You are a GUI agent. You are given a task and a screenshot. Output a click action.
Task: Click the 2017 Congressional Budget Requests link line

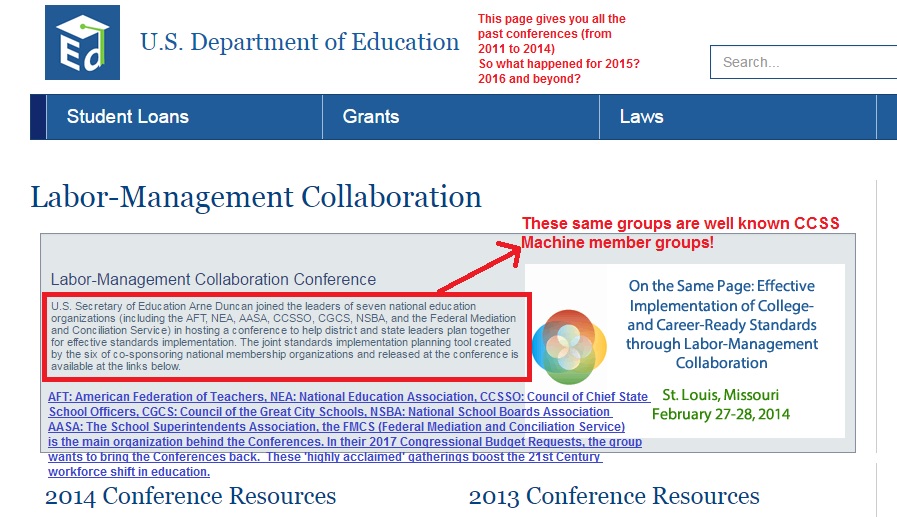tap(345, 442)
